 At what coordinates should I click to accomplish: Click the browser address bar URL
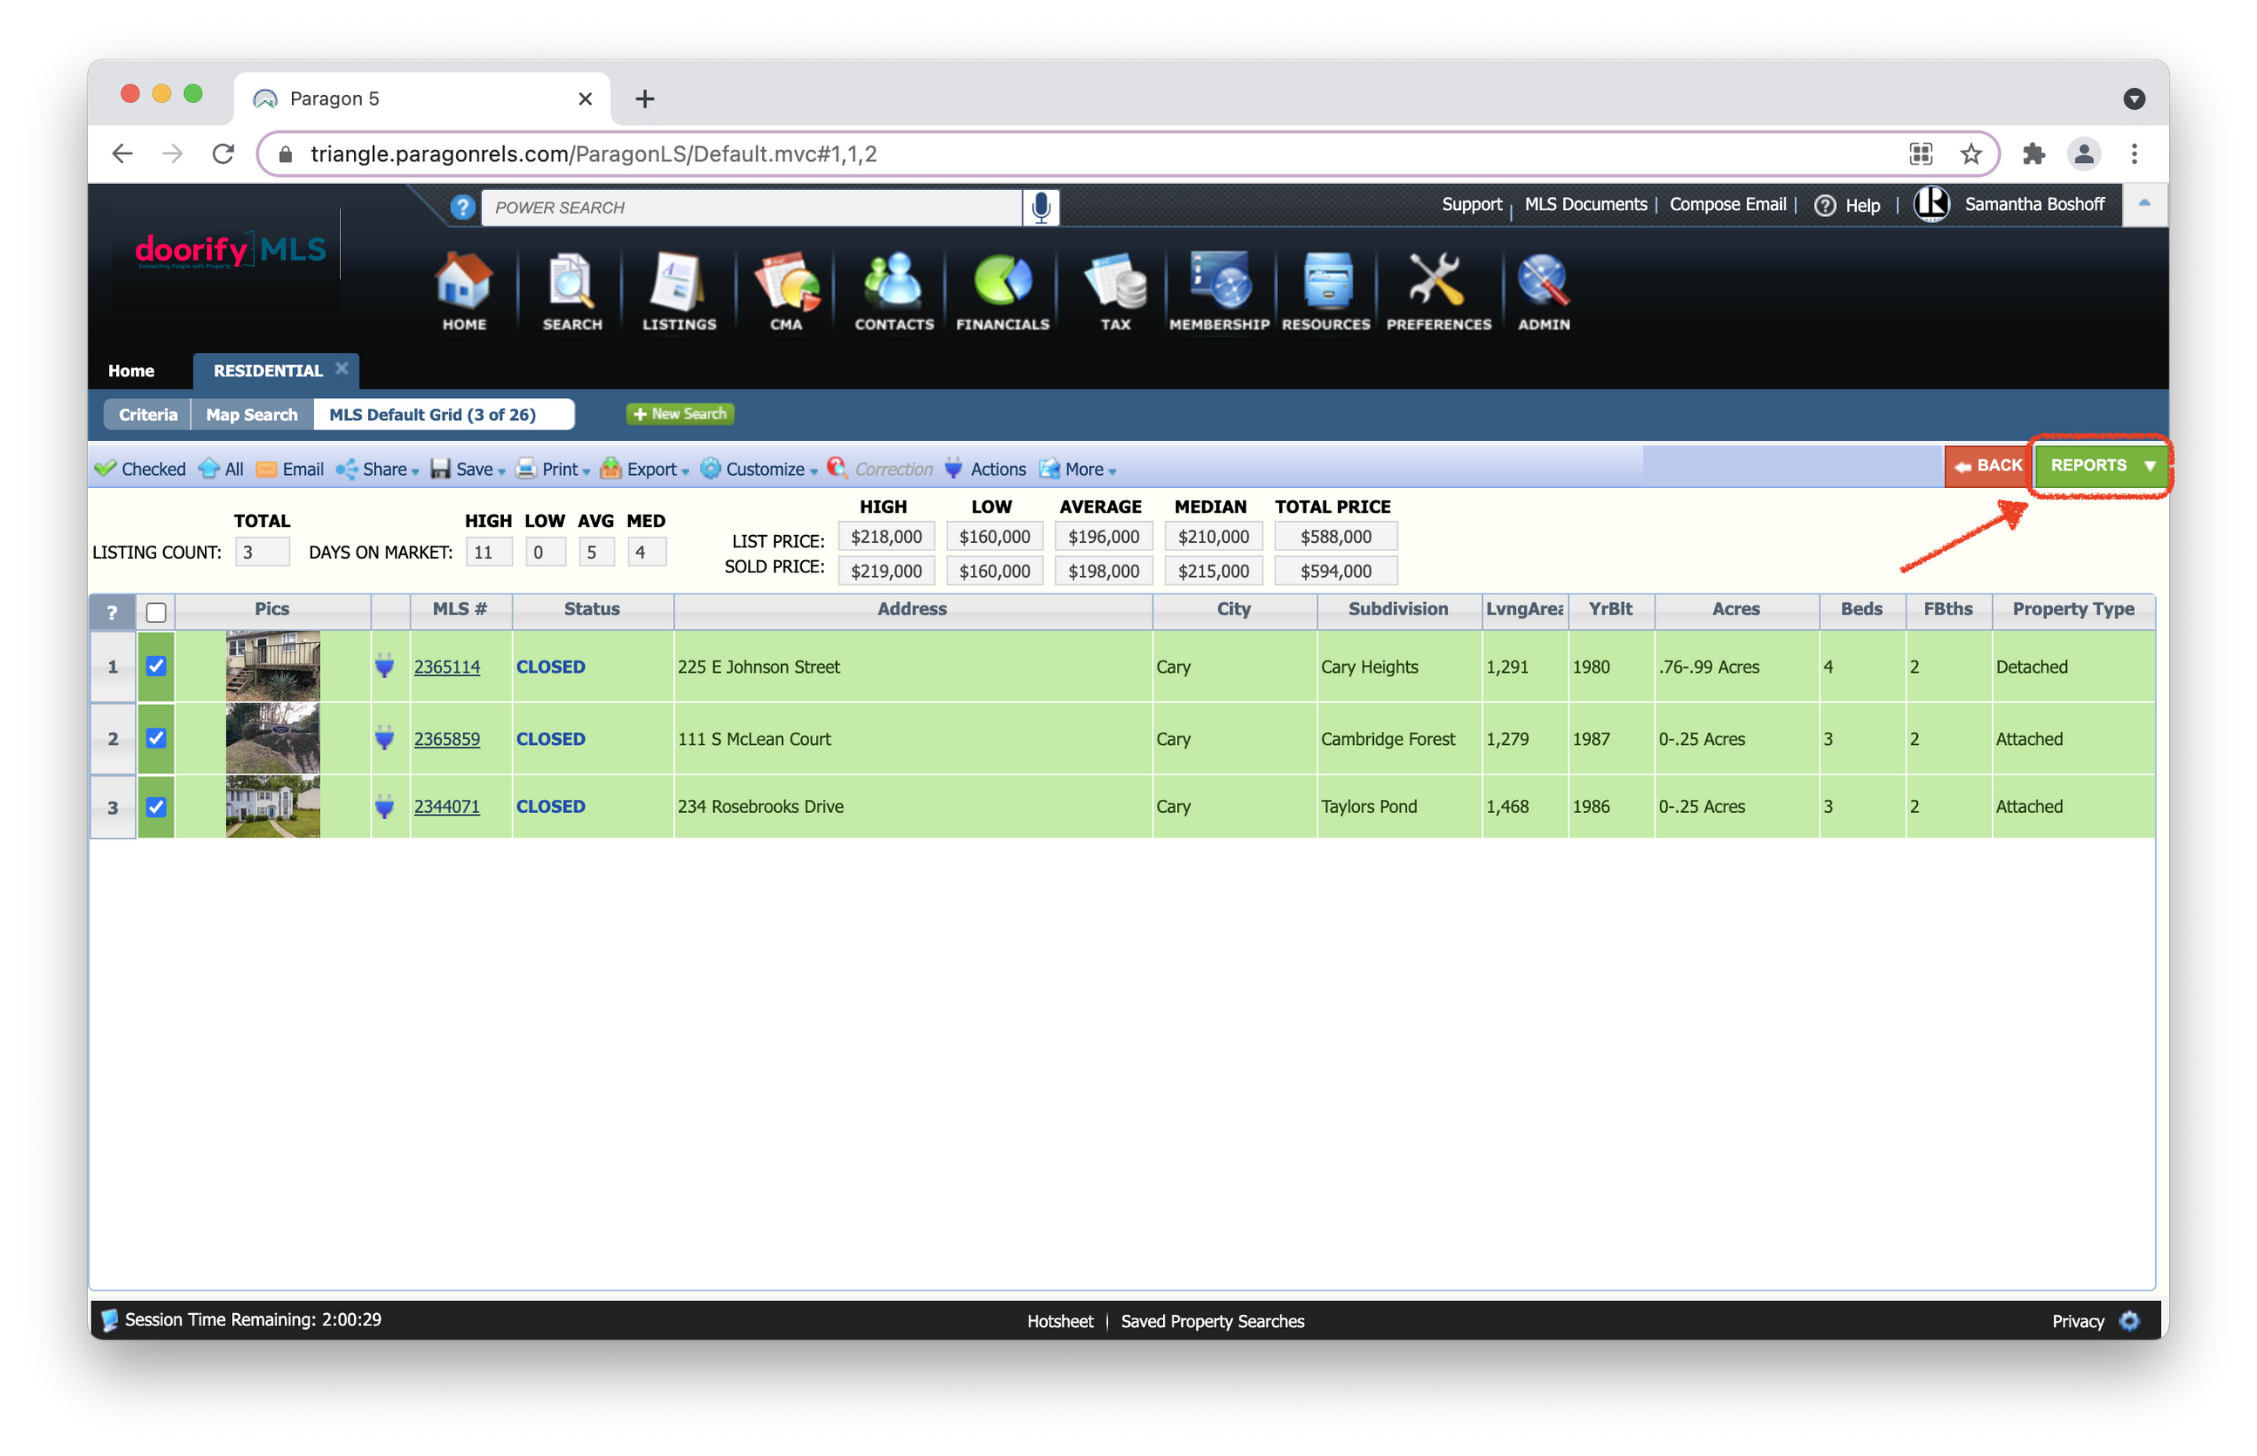pyautogui.click(x=593, y=154)
